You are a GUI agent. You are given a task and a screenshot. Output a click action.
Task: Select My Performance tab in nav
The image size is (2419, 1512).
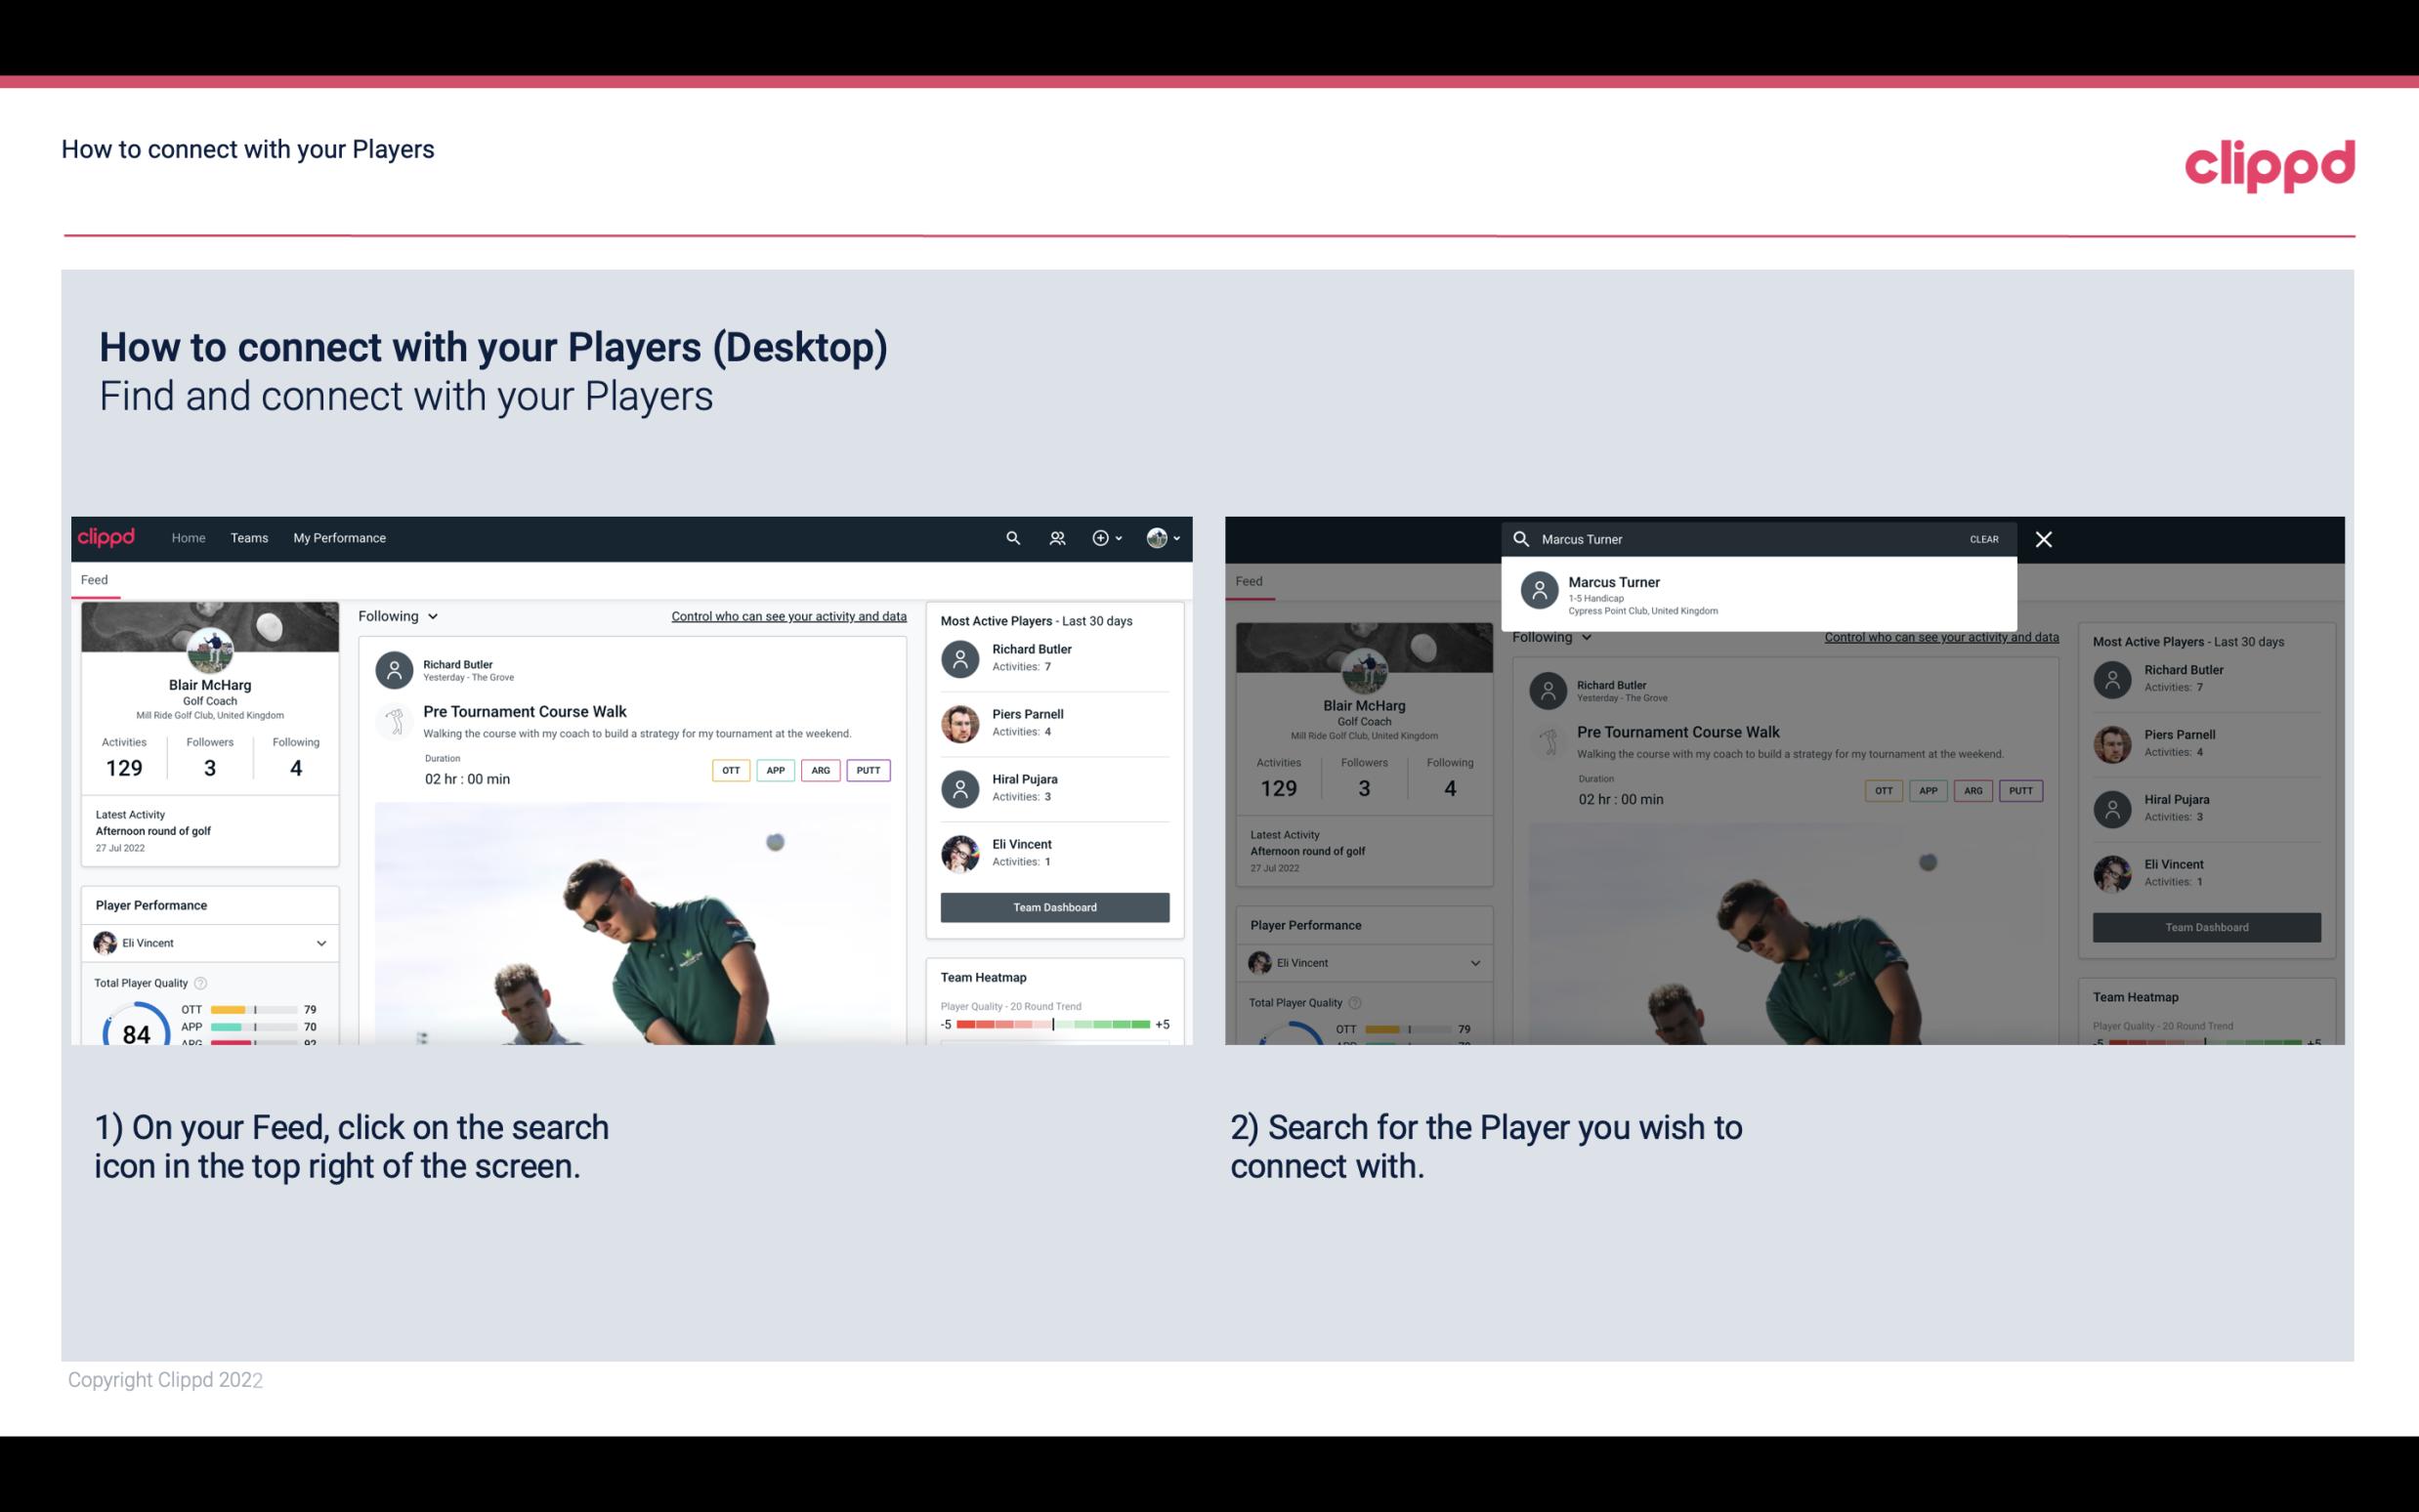(338, 536)
